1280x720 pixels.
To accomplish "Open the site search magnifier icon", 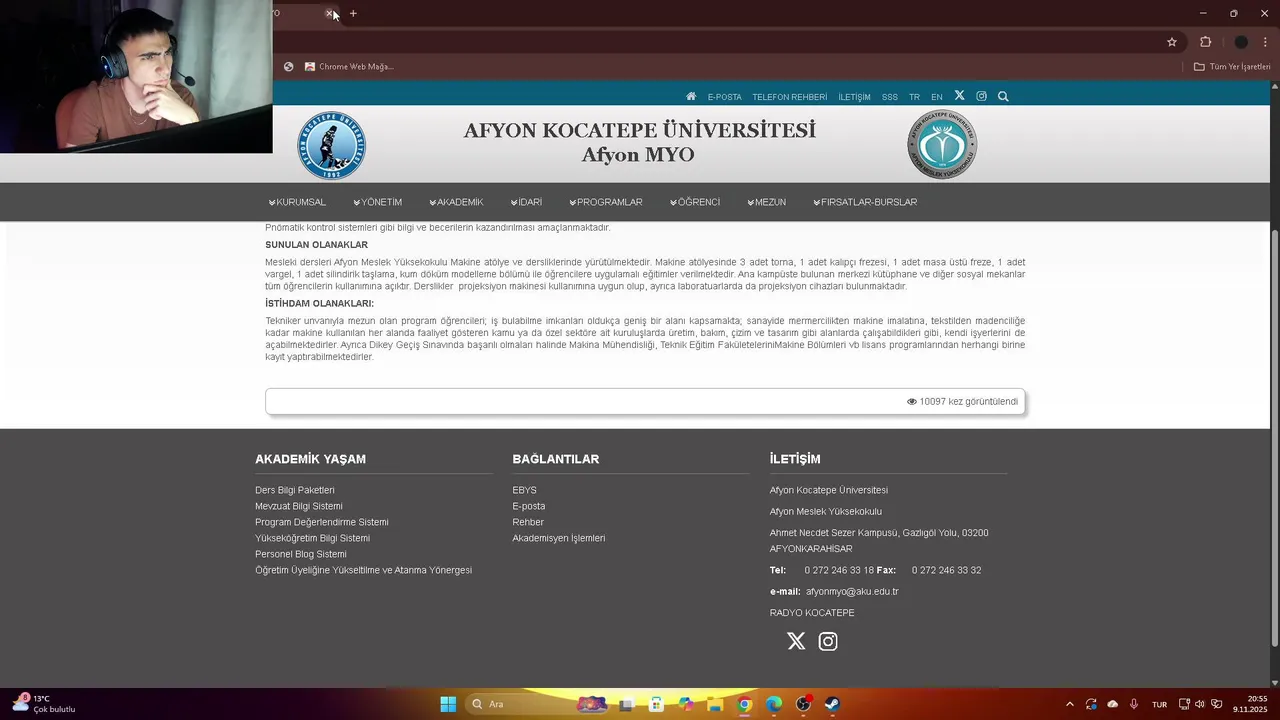I will 1003,97.
